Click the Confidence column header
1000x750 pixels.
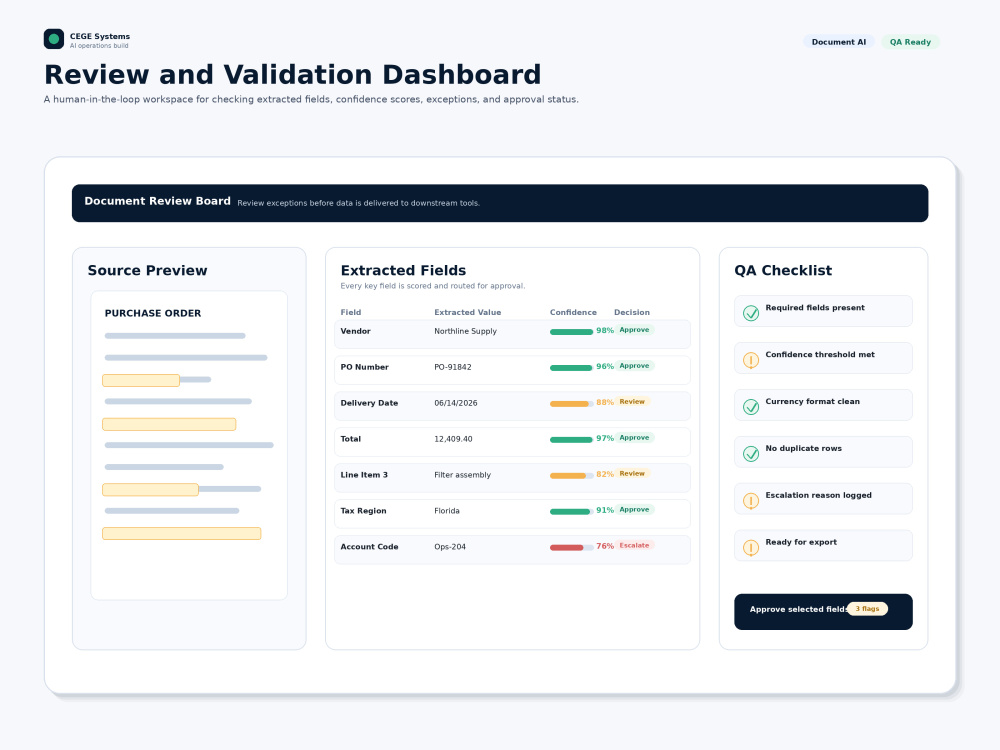click(x=573, y=312)
